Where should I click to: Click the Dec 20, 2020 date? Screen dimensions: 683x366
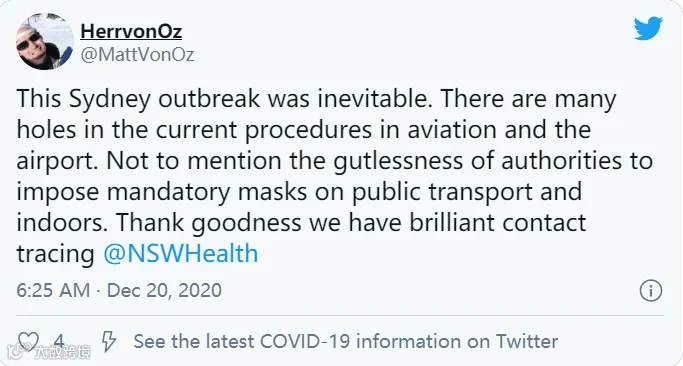164,291
